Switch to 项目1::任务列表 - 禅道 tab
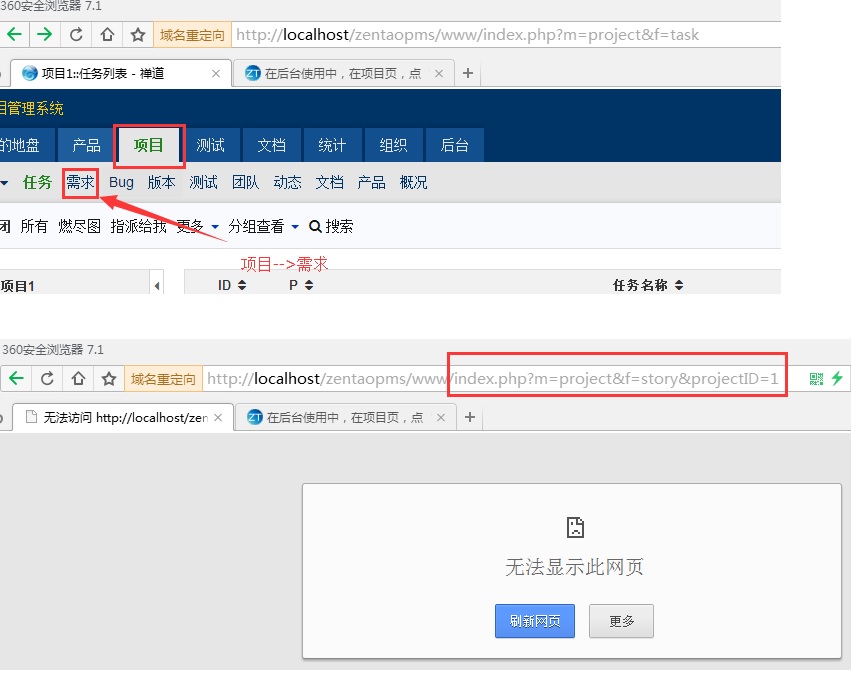The height and width of the screenshot is (673, 853). click(x=119, y=73)
